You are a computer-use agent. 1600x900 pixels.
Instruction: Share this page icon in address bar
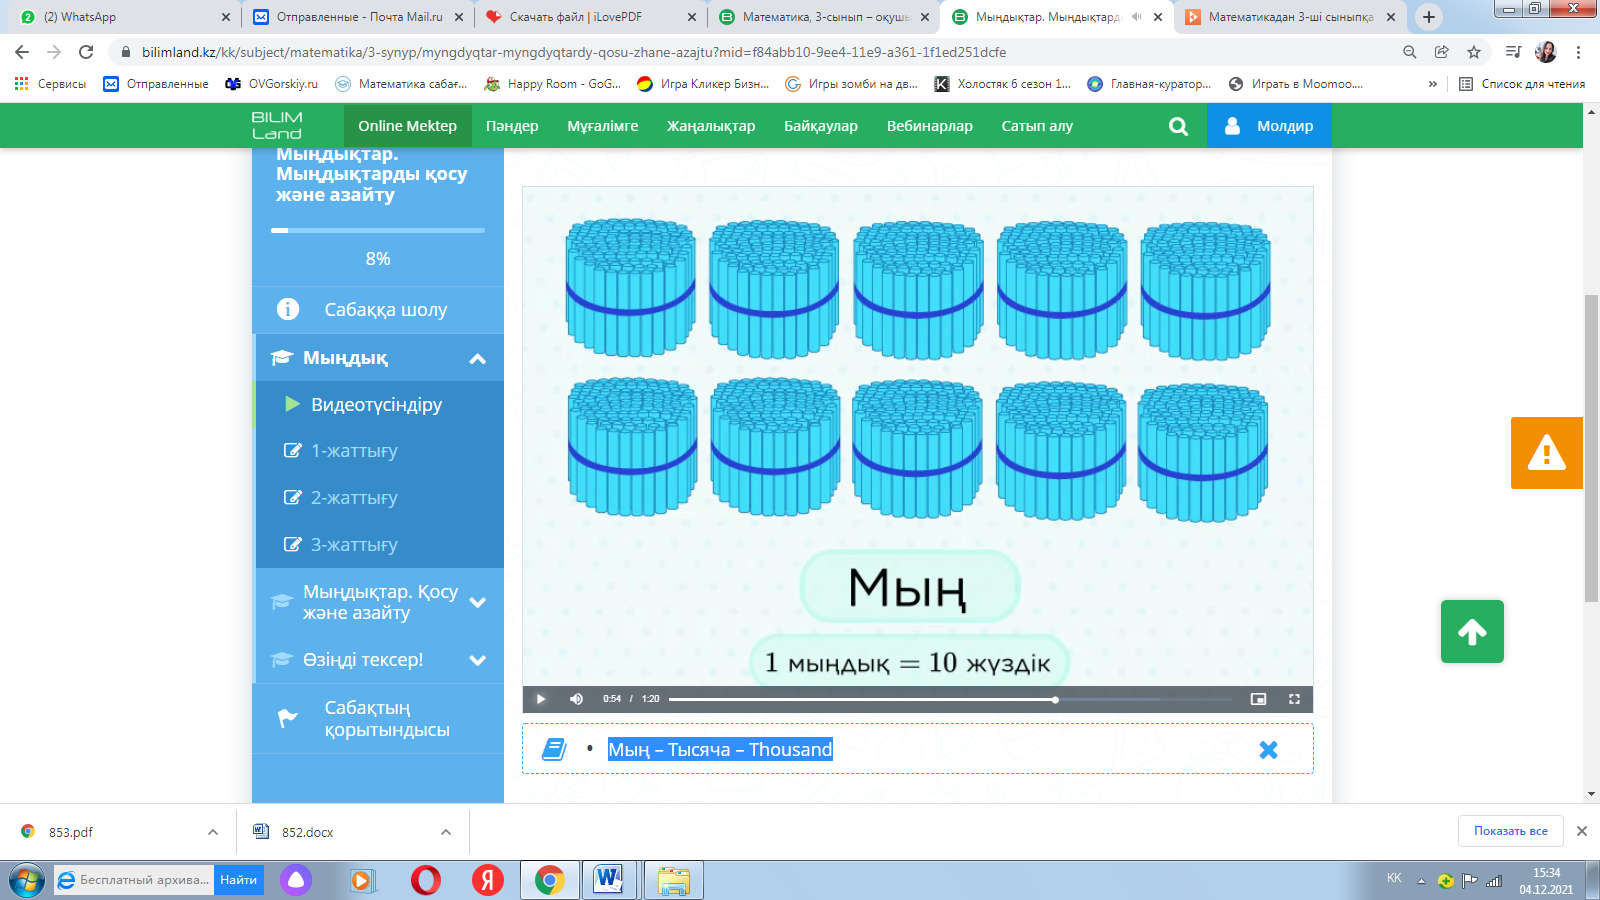coord(1442,52)
